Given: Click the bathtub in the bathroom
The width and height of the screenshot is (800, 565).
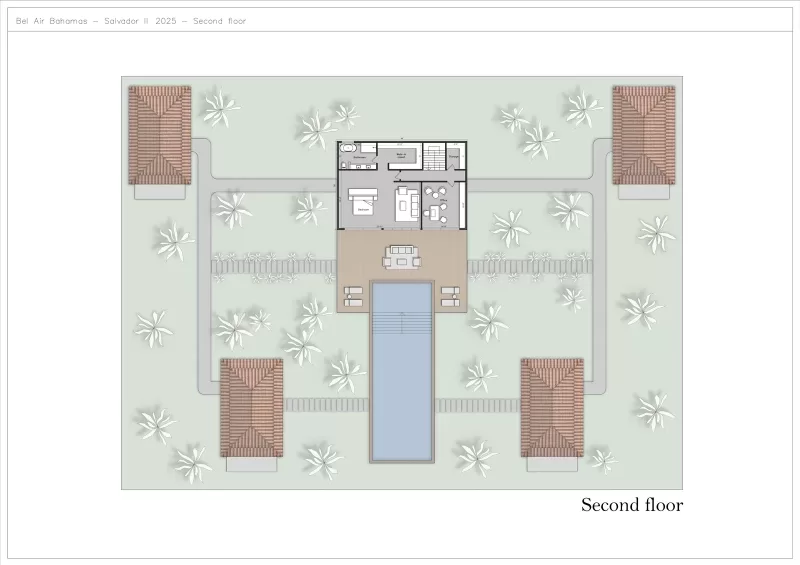Looking at the screenshot, I should pyautogui.click(x=349, y=149).
